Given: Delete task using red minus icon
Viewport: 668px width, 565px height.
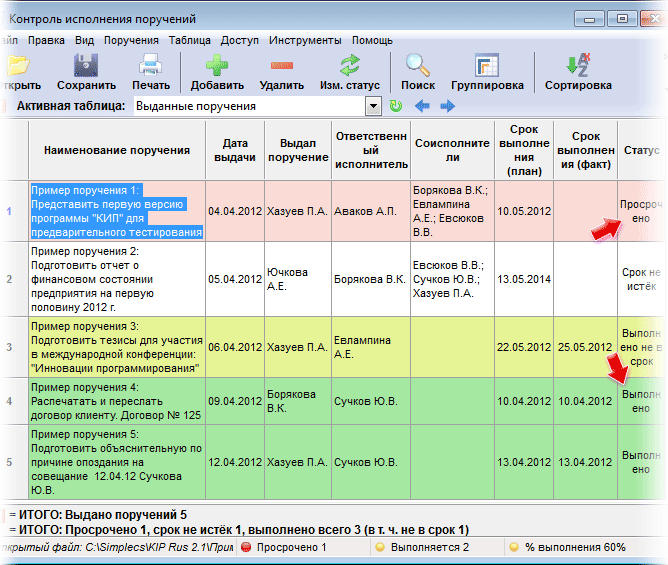Looking at the screenshot, I should coord(282,65).
